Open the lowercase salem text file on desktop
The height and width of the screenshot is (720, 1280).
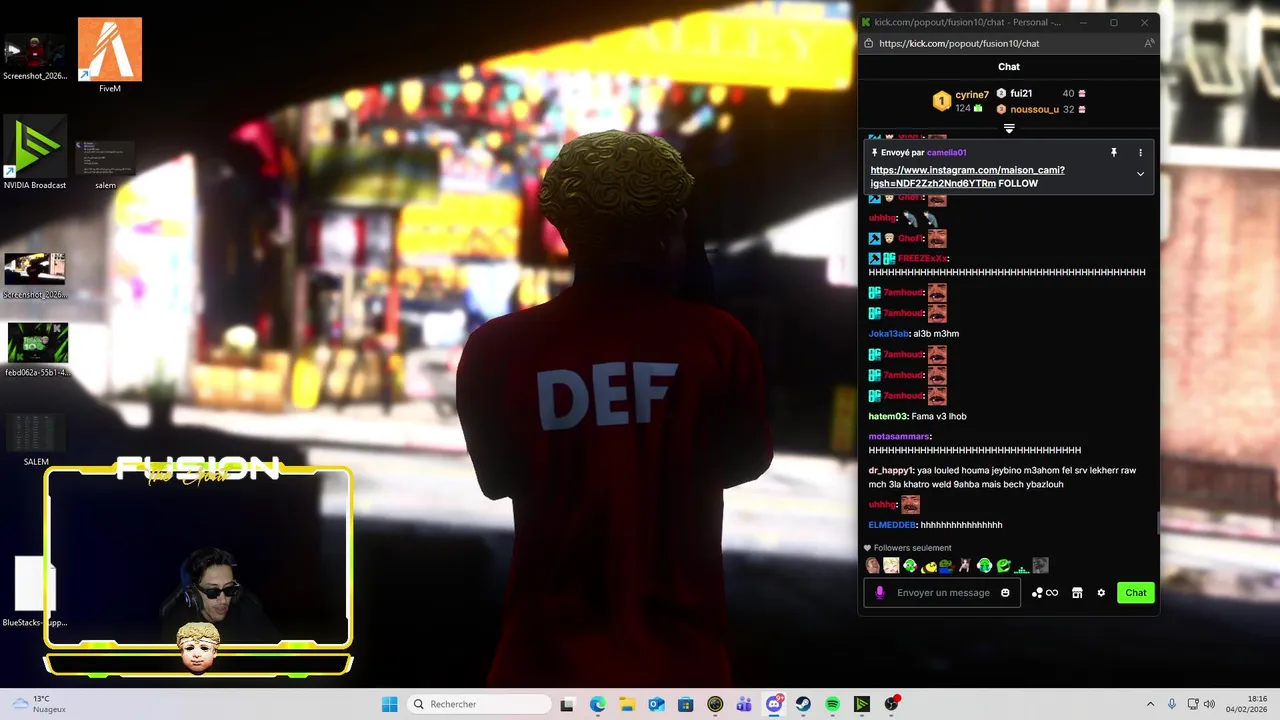[x=105, y=165]
